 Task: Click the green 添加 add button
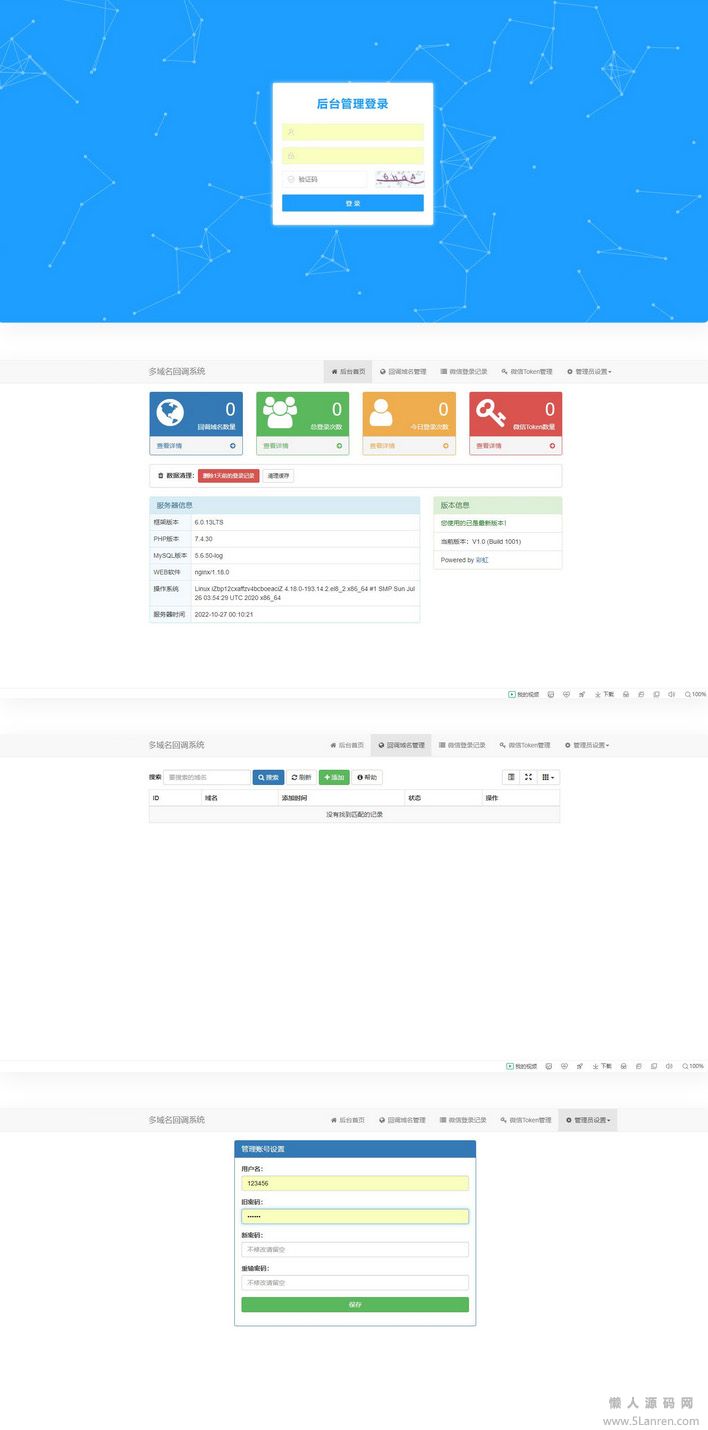[334, 777]
